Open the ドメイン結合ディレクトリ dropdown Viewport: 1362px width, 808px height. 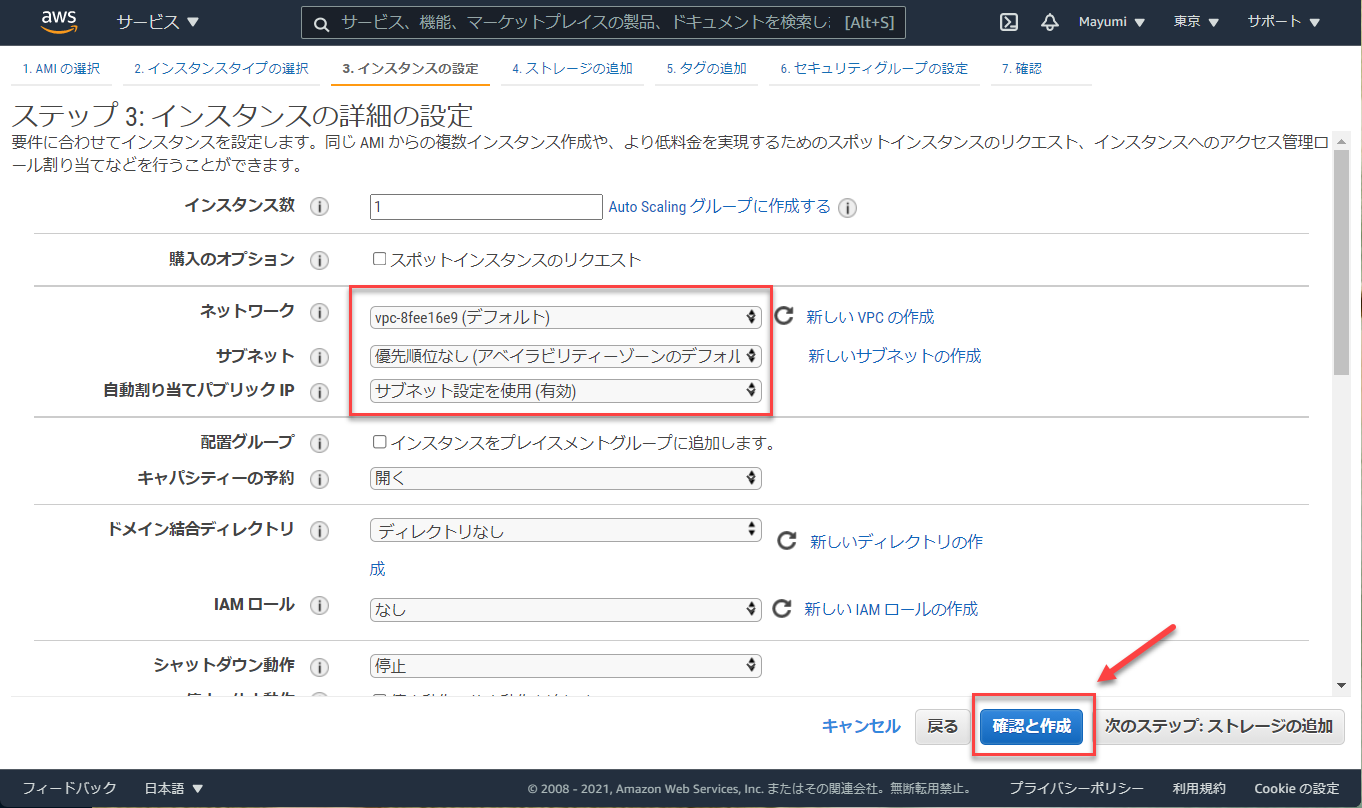[x=566, y=531]
